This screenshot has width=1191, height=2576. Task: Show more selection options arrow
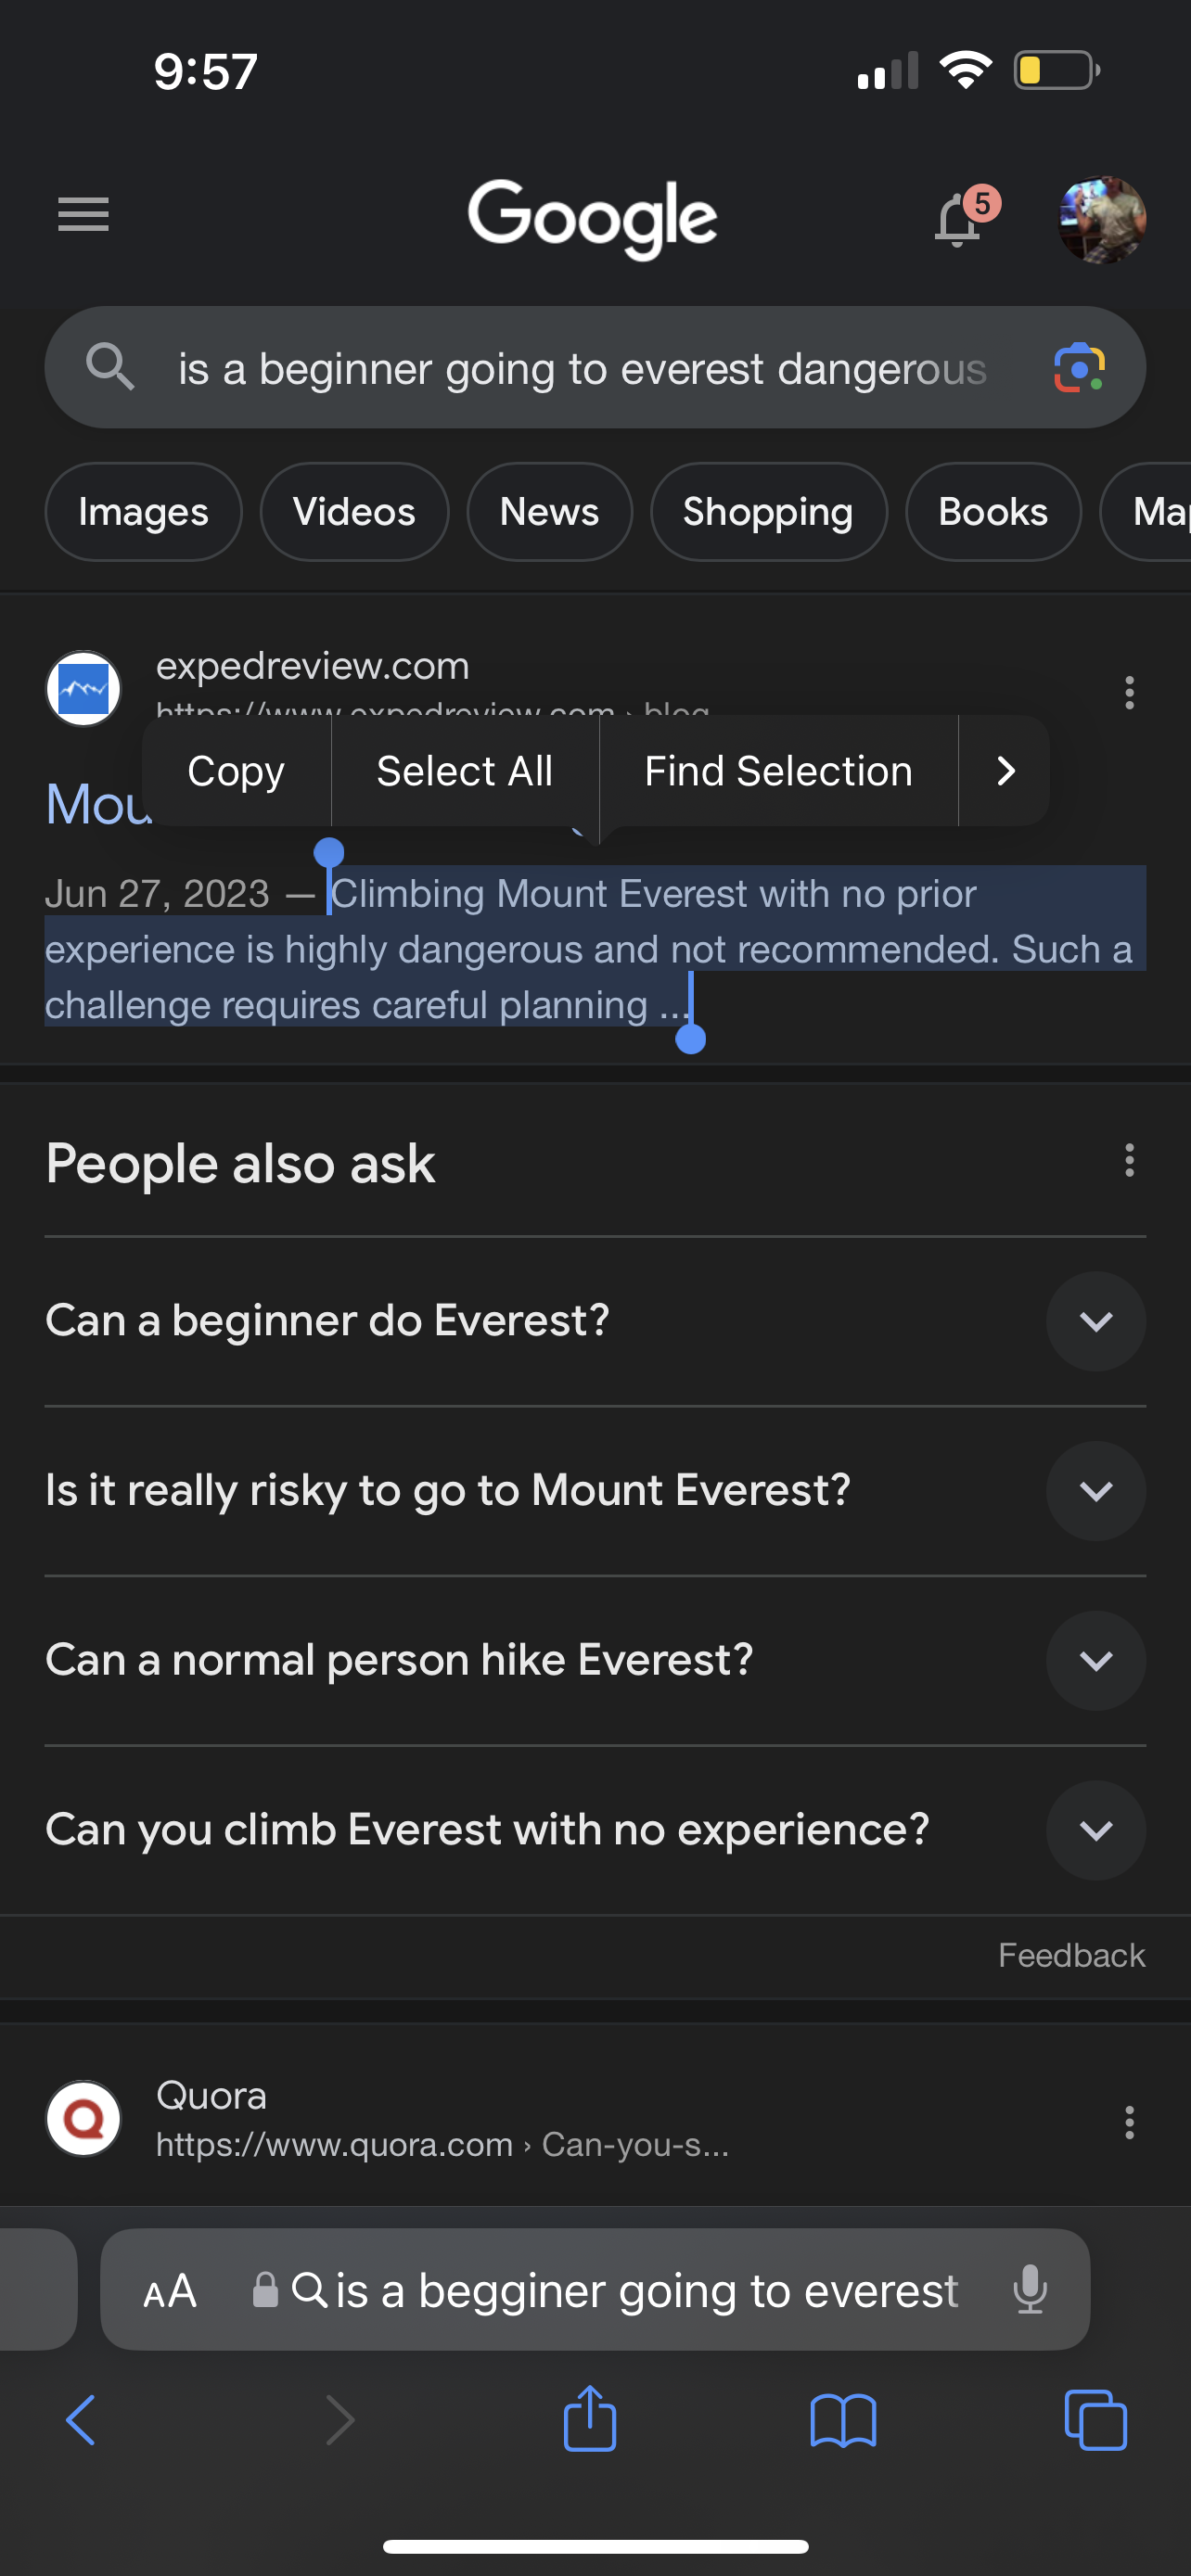(x=1005, y=771)
